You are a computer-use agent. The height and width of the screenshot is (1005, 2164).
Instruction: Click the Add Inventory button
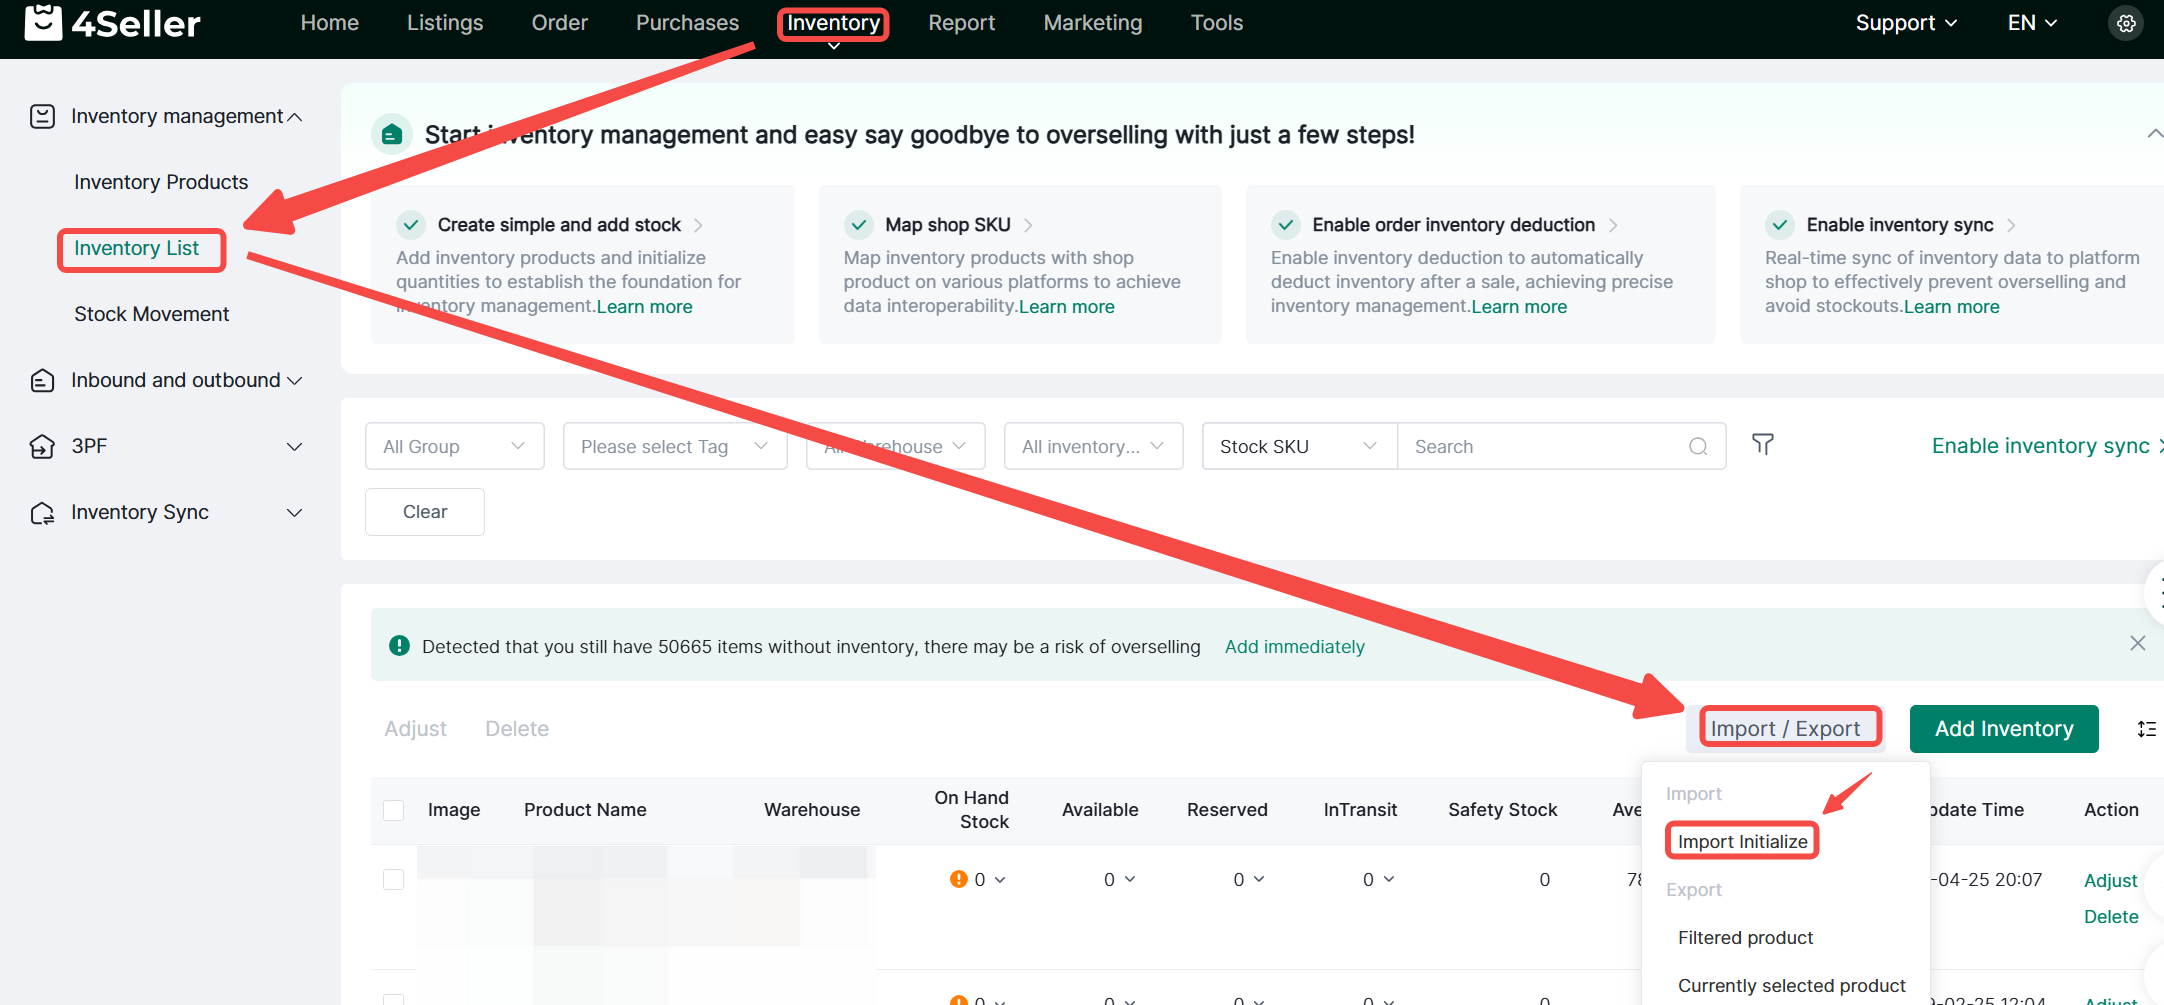click(x=2003, y=729)
